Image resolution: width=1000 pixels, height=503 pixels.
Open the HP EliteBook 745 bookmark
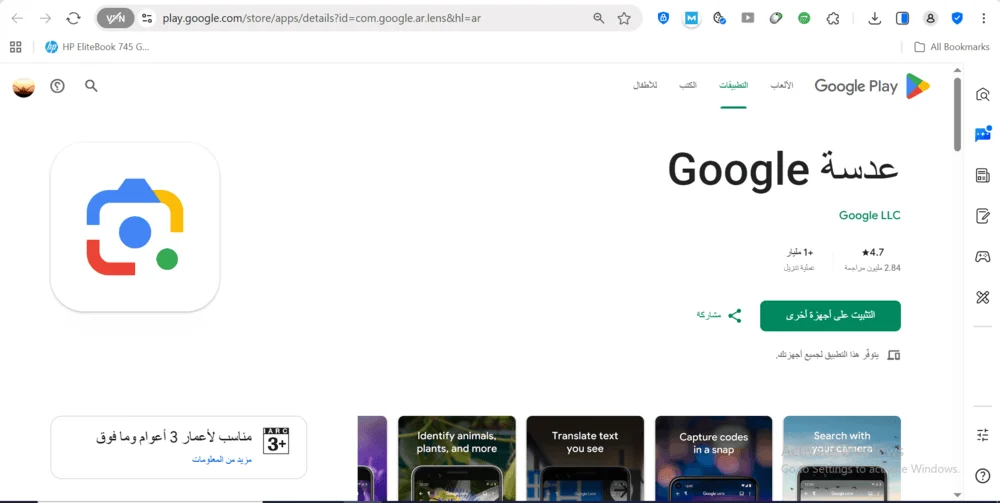tap(97, 47)
